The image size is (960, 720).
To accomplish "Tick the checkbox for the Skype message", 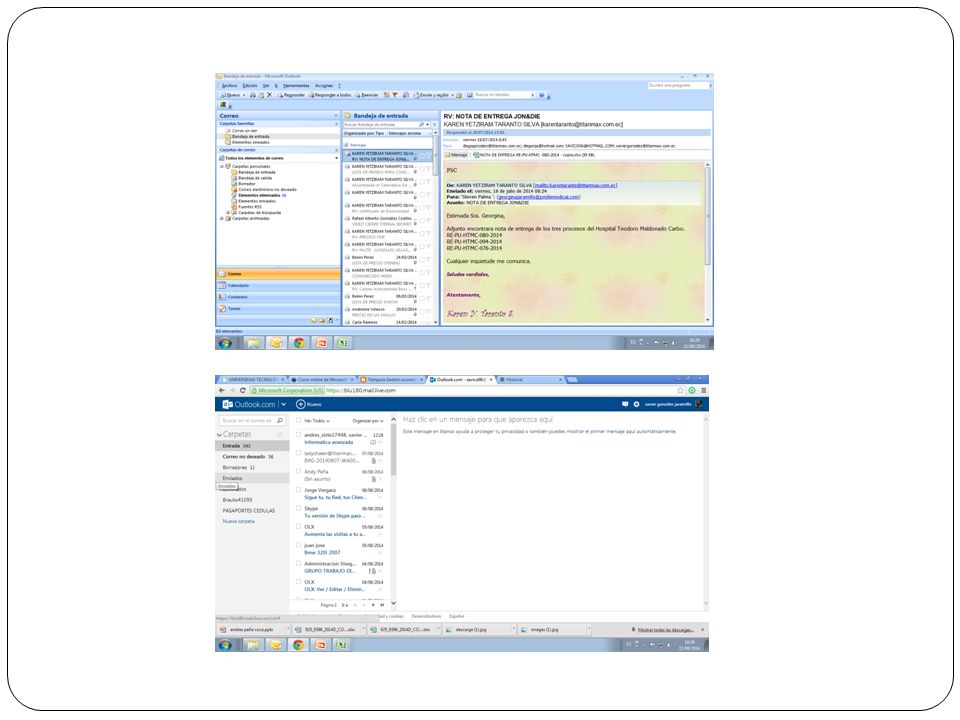I will tap(299, 508).
